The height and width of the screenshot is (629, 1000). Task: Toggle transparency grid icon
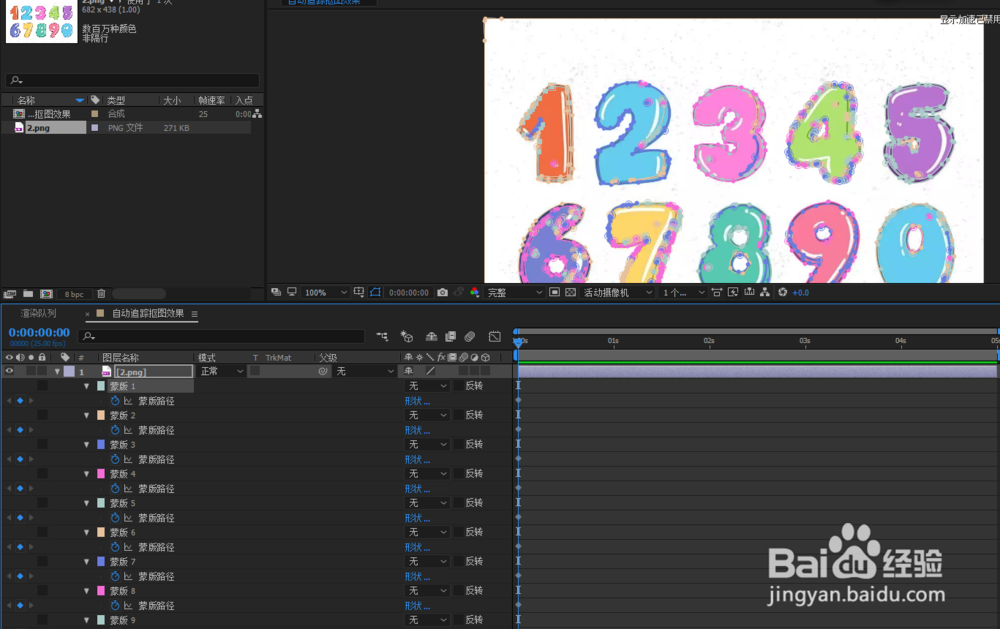click(x=571, y=292)
